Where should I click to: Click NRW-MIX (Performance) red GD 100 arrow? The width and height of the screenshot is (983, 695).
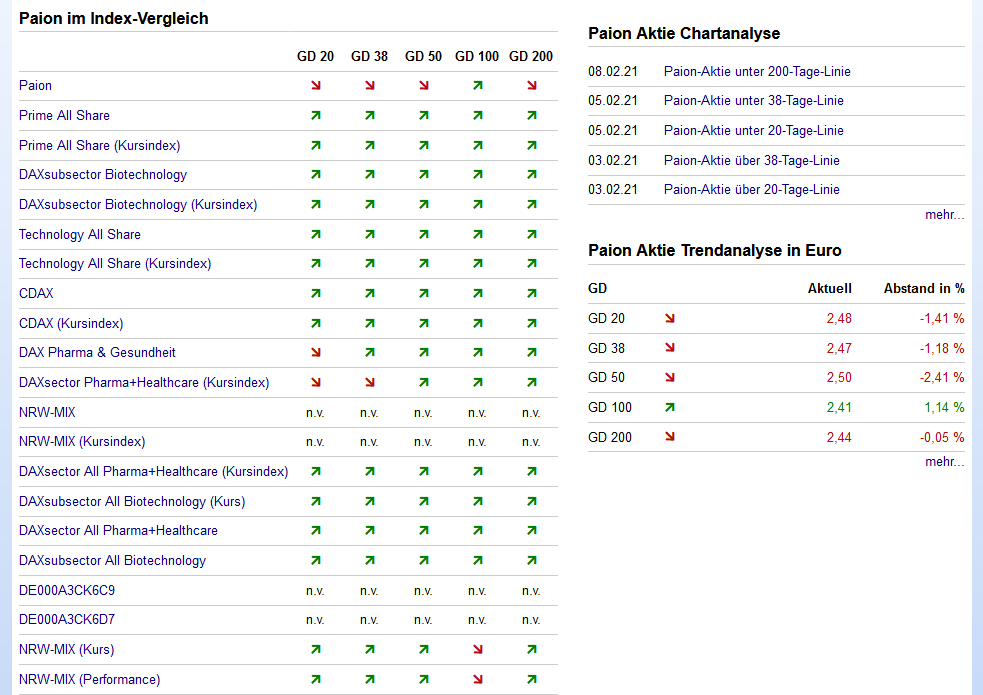pos(477,680)
